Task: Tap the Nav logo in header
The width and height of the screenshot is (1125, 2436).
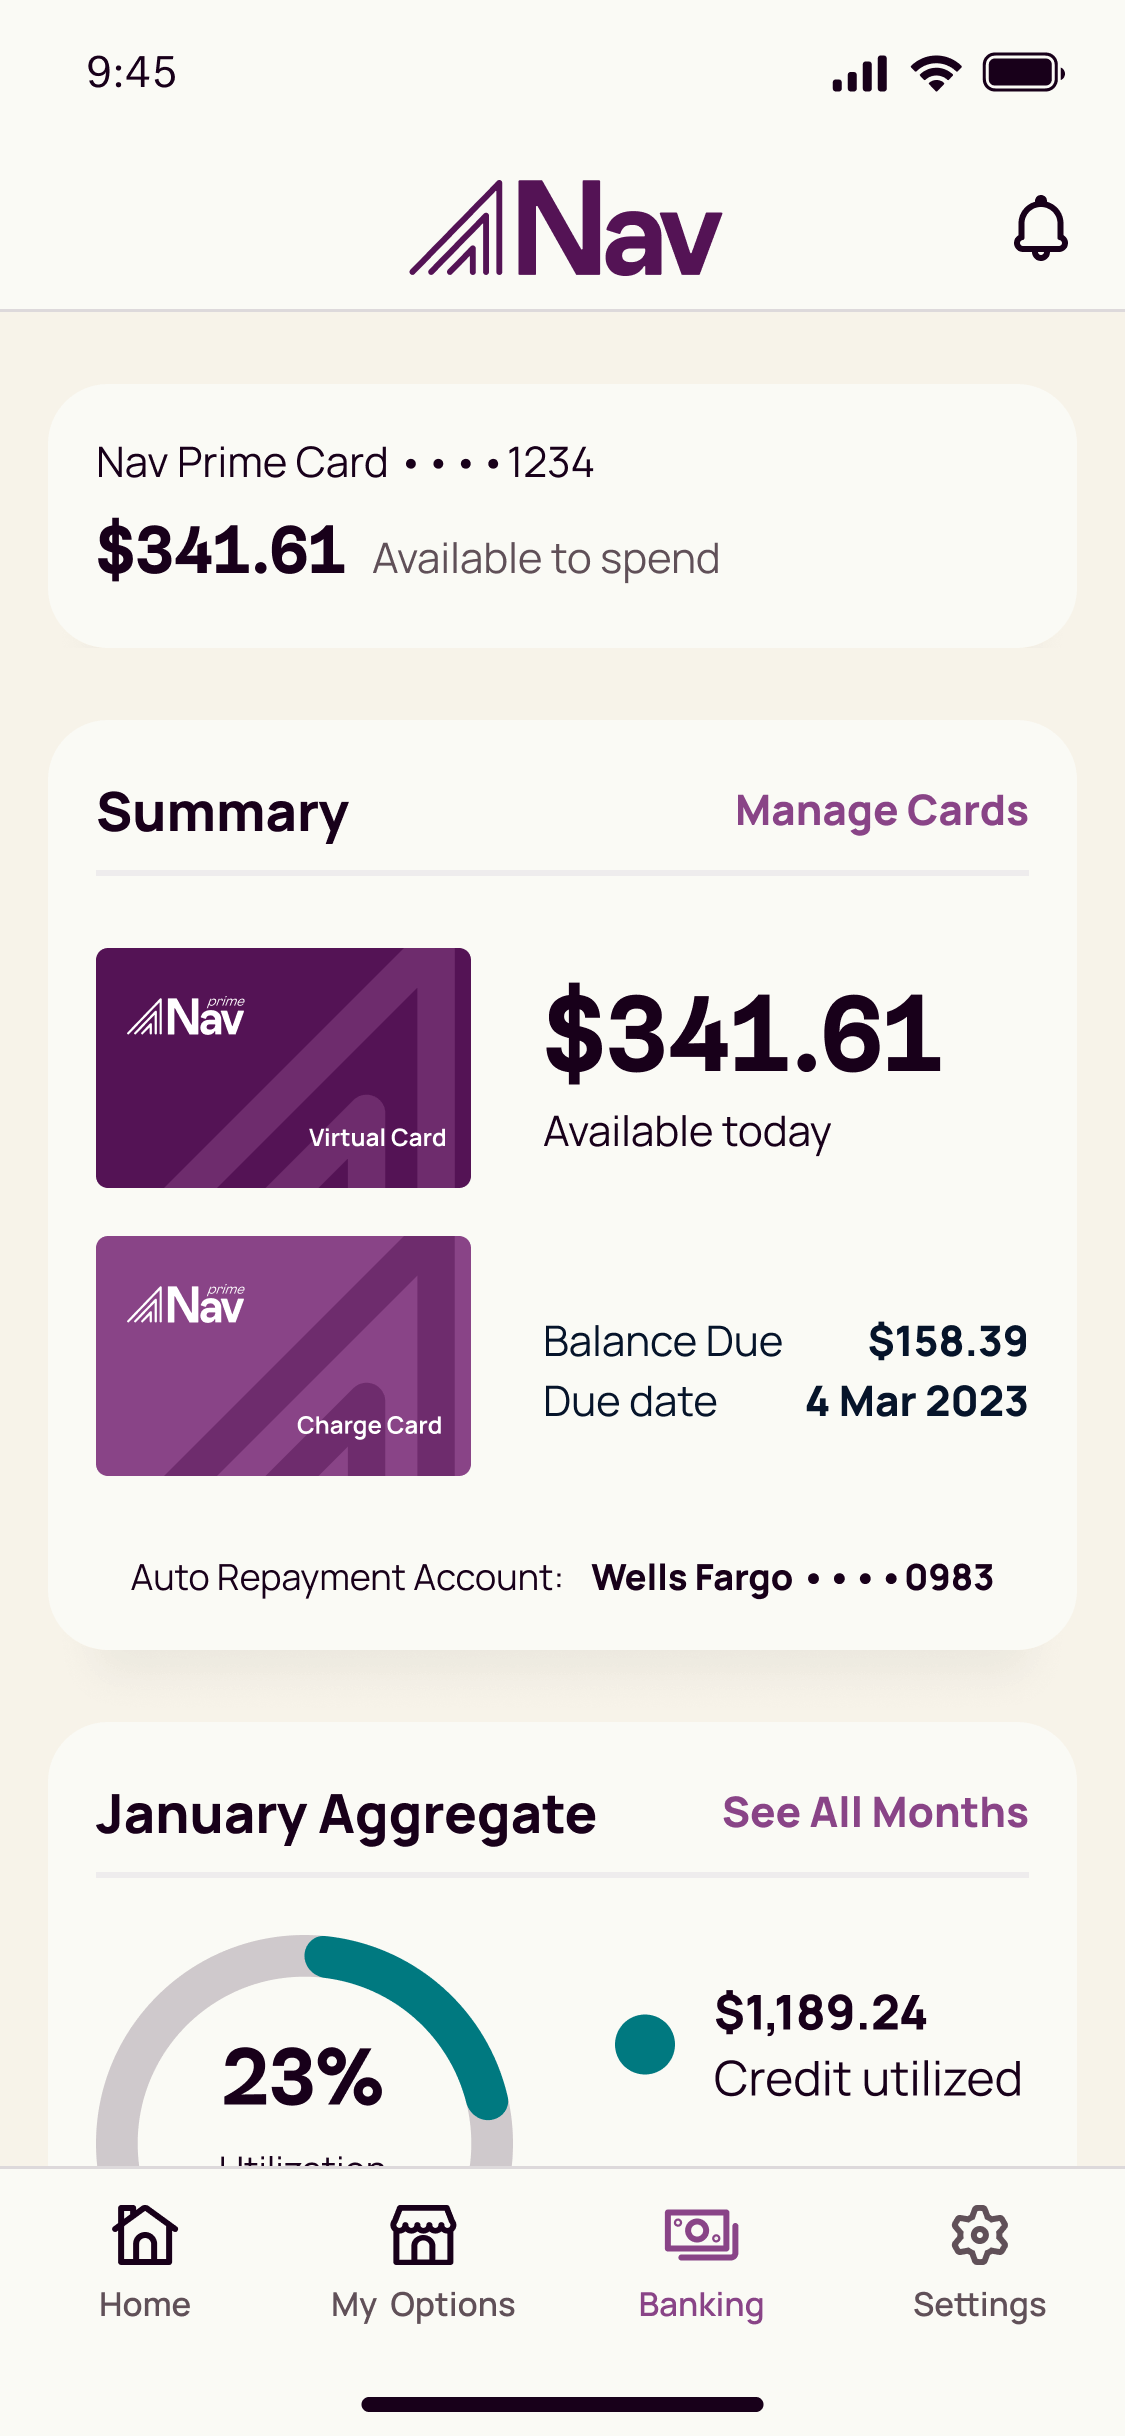Action: (x=566, y=229)
